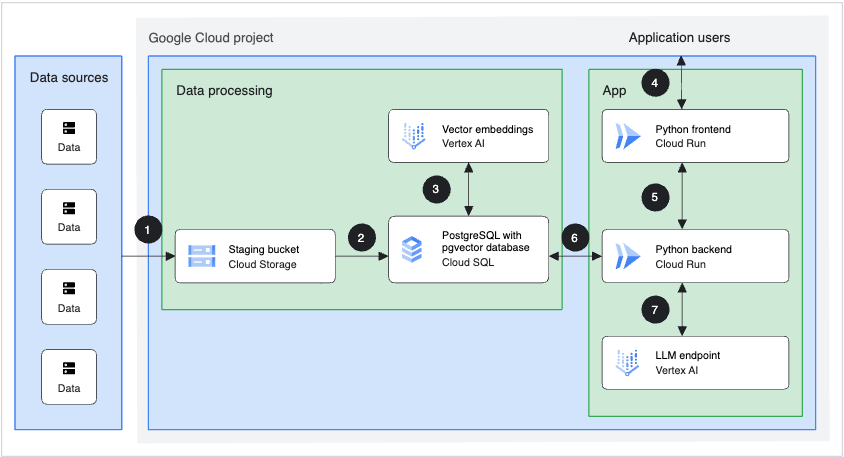Click the 'Staging bucket' text
Screen dimensions: 844x457
click(264, 250)
